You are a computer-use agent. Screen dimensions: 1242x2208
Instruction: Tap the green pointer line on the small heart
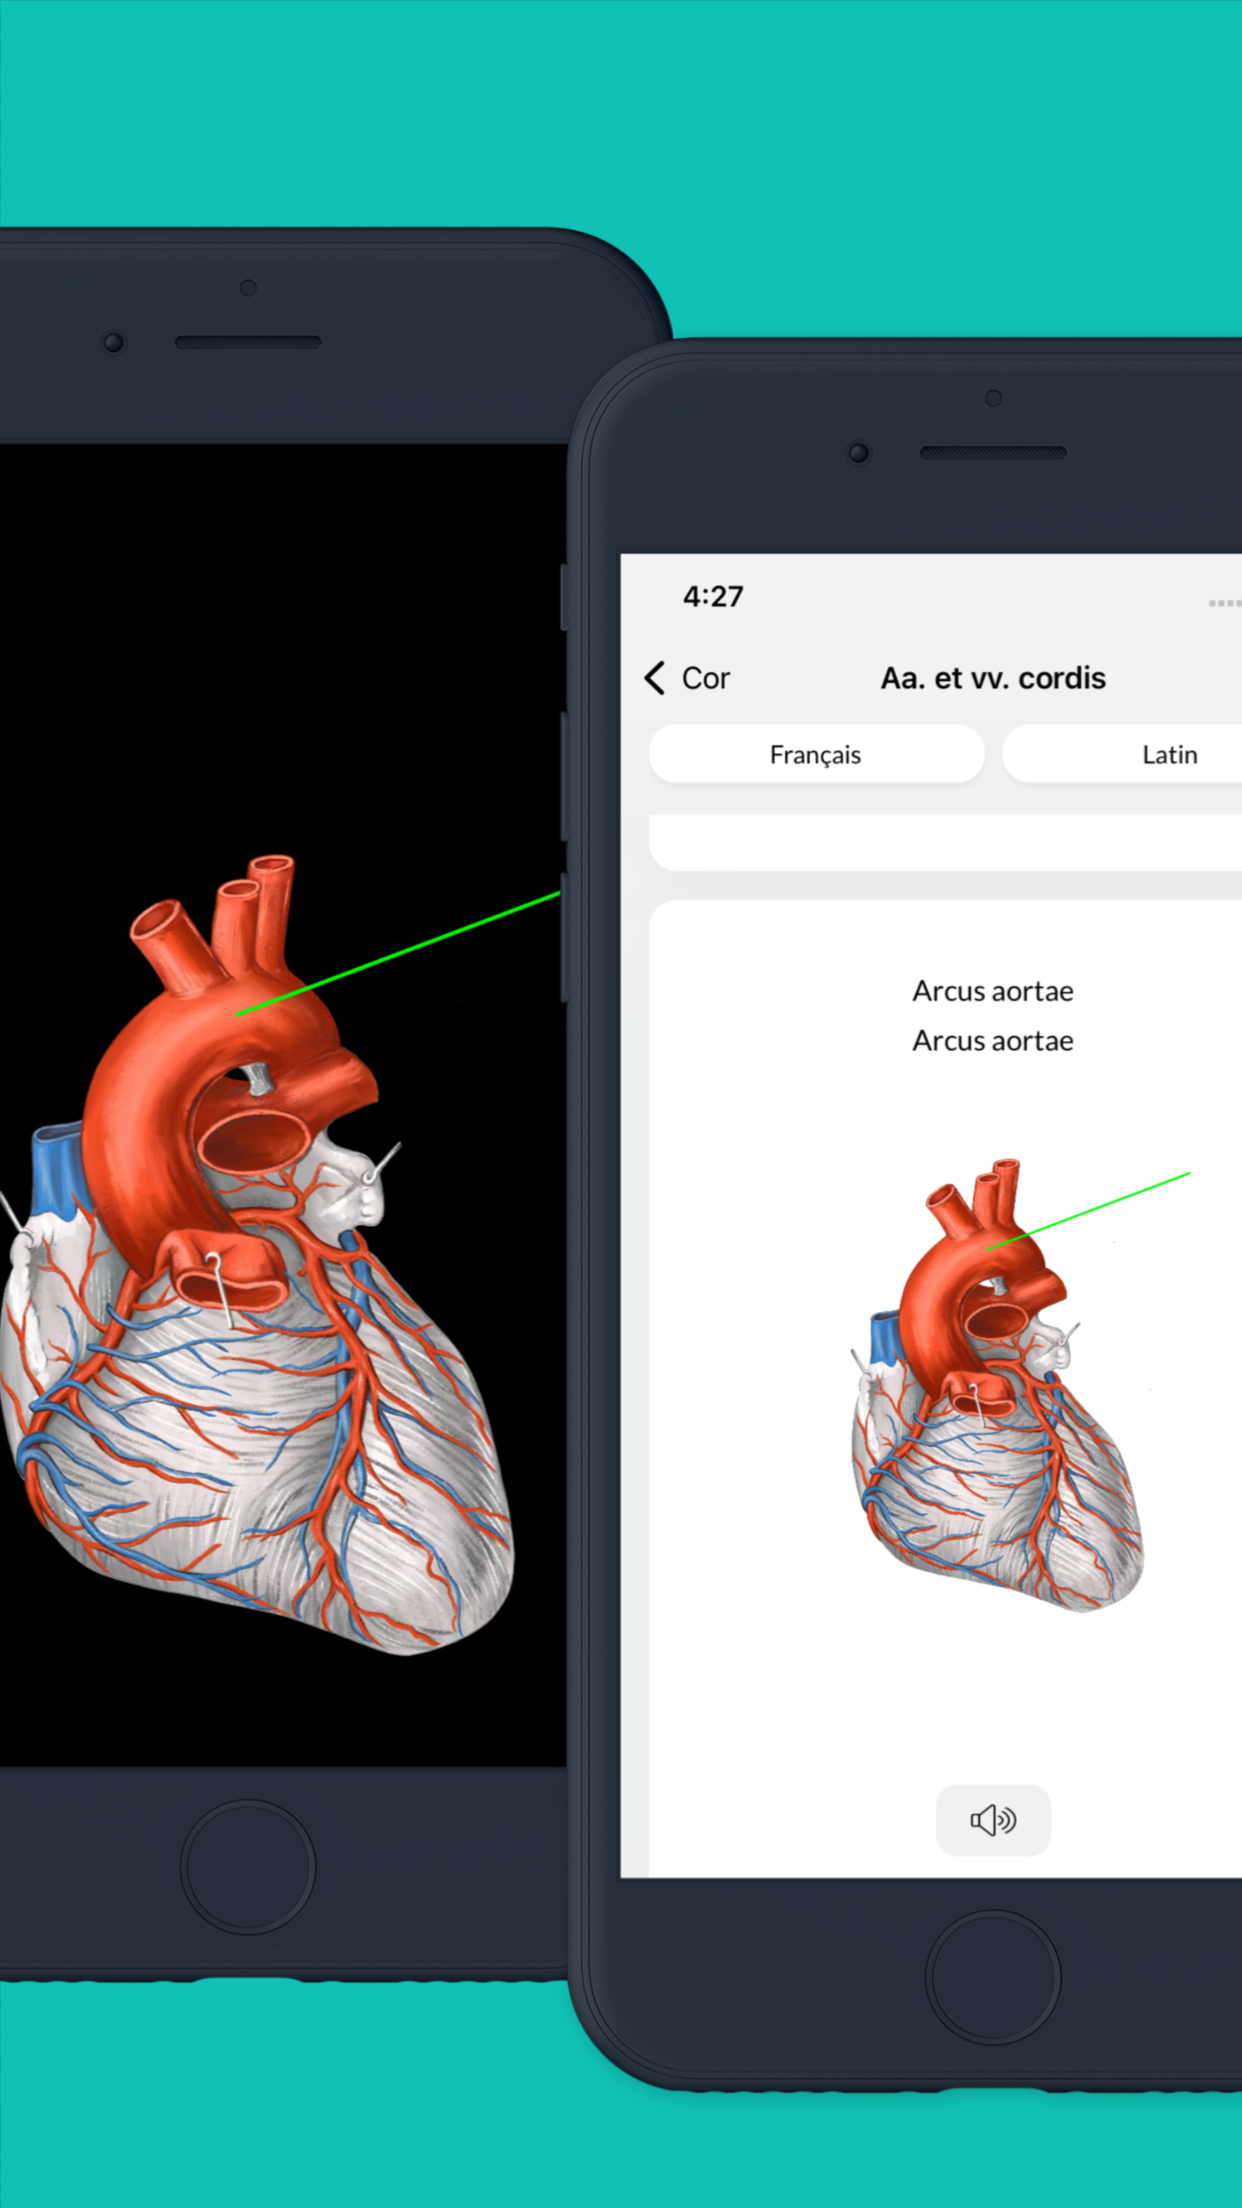[x=1088, y=1211]
